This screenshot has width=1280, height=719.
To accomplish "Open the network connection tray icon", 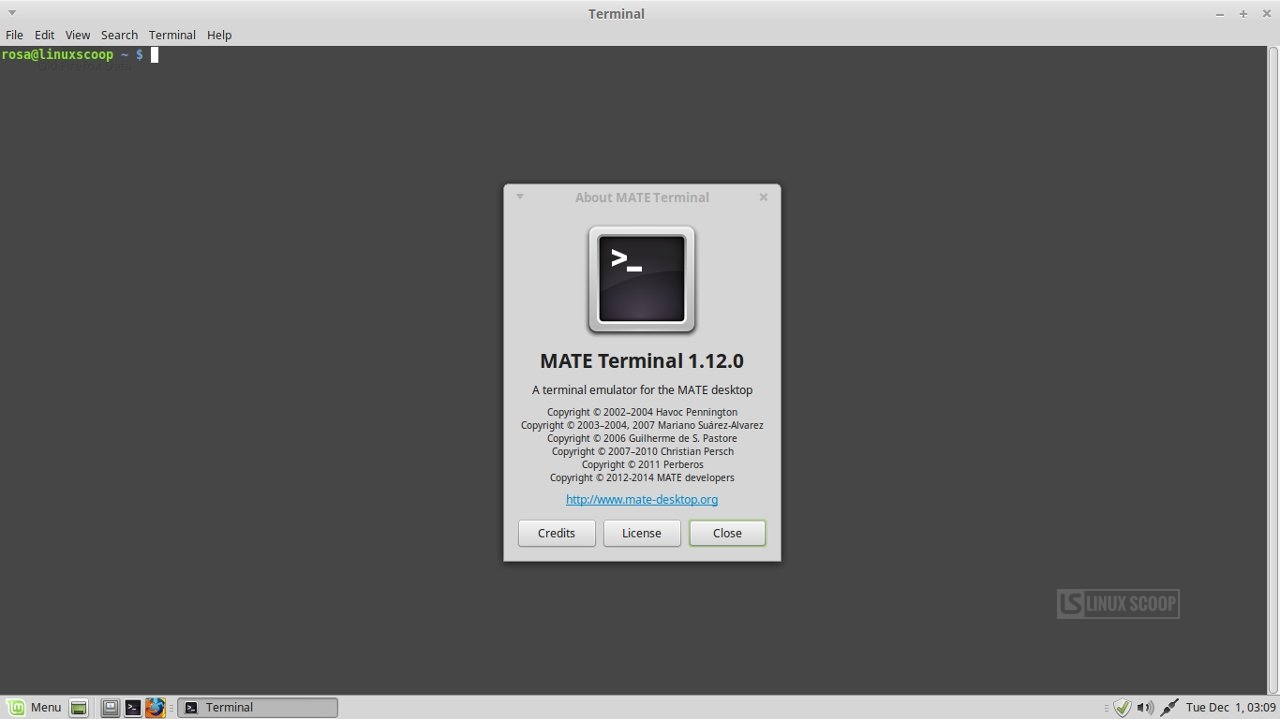I will click(x=1169, y=707).
